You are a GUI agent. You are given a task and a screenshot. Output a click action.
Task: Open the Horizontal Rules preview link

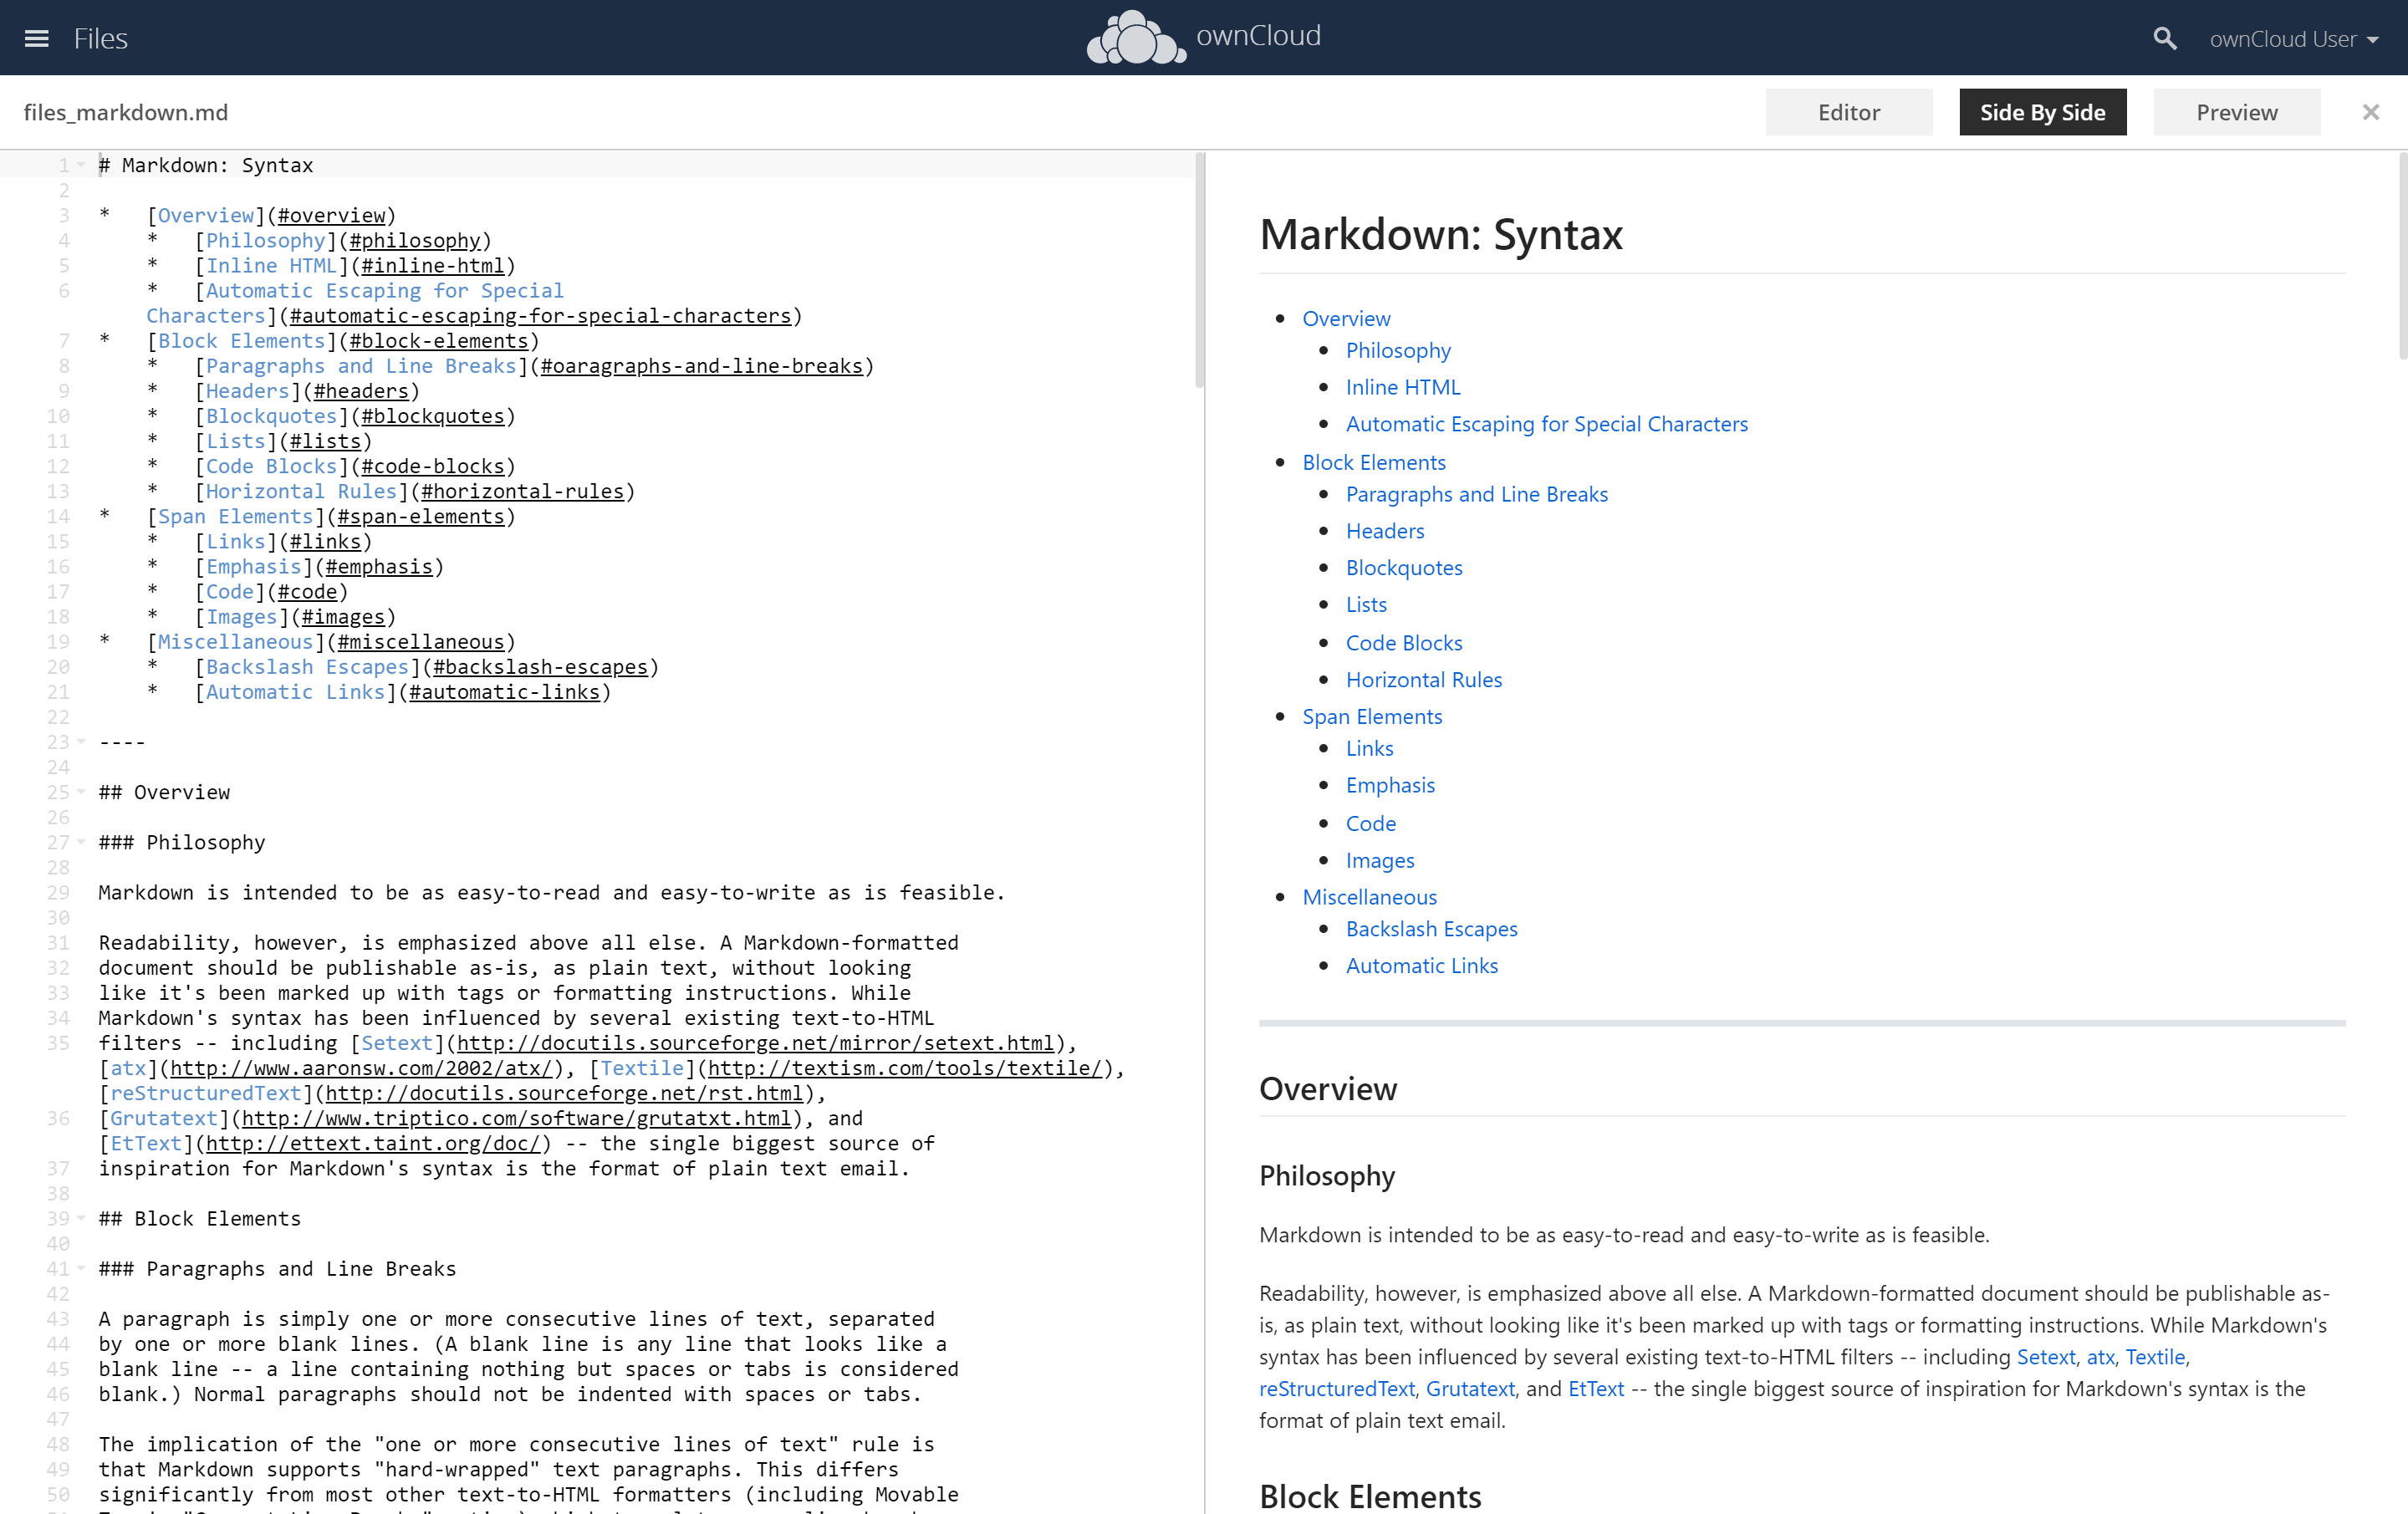(x=1423, y=680)
